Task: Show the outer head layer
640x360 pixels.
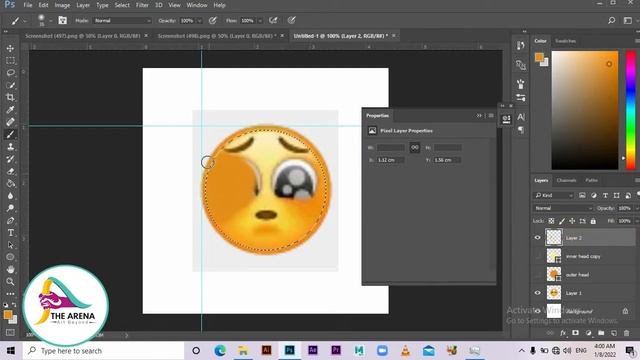Action: [x=538, y=274]
